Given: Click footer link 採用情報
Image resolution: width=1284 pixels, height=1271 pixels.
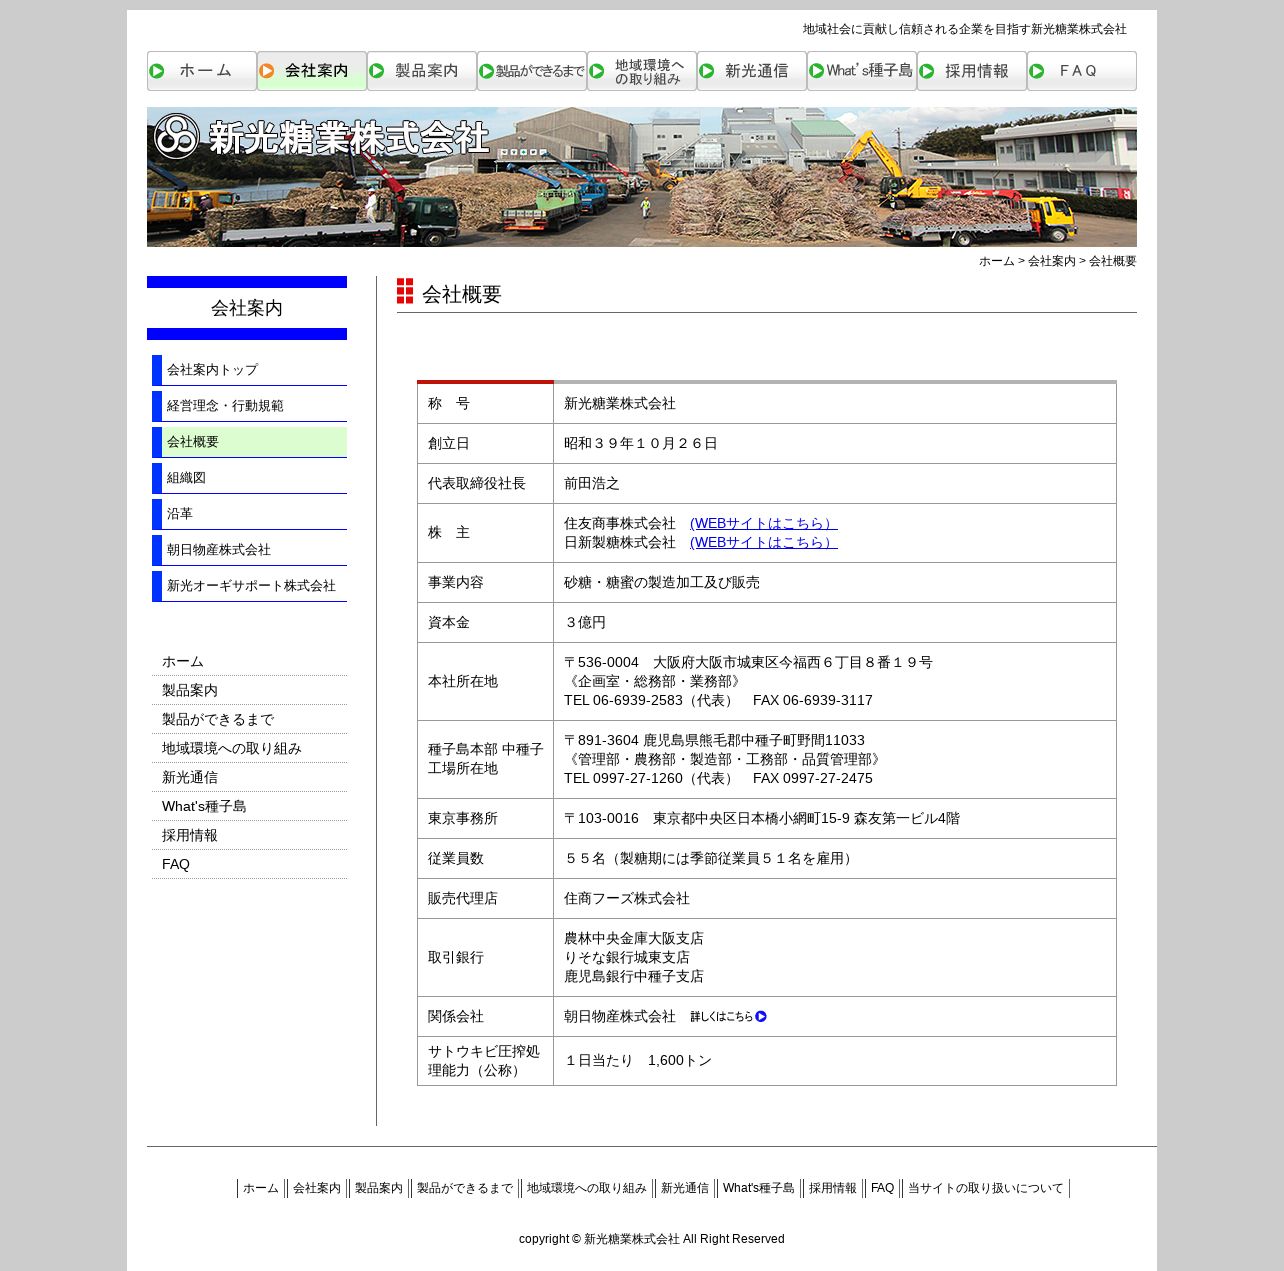Looking at the screenshot, I should [x=833, y=1189].
